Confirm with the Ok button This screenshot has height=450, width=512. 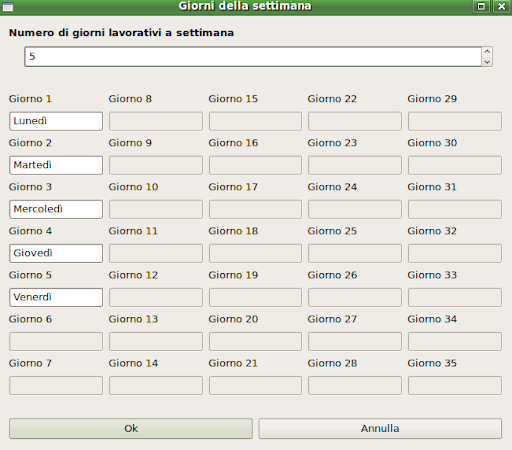(x=131, y=428)
